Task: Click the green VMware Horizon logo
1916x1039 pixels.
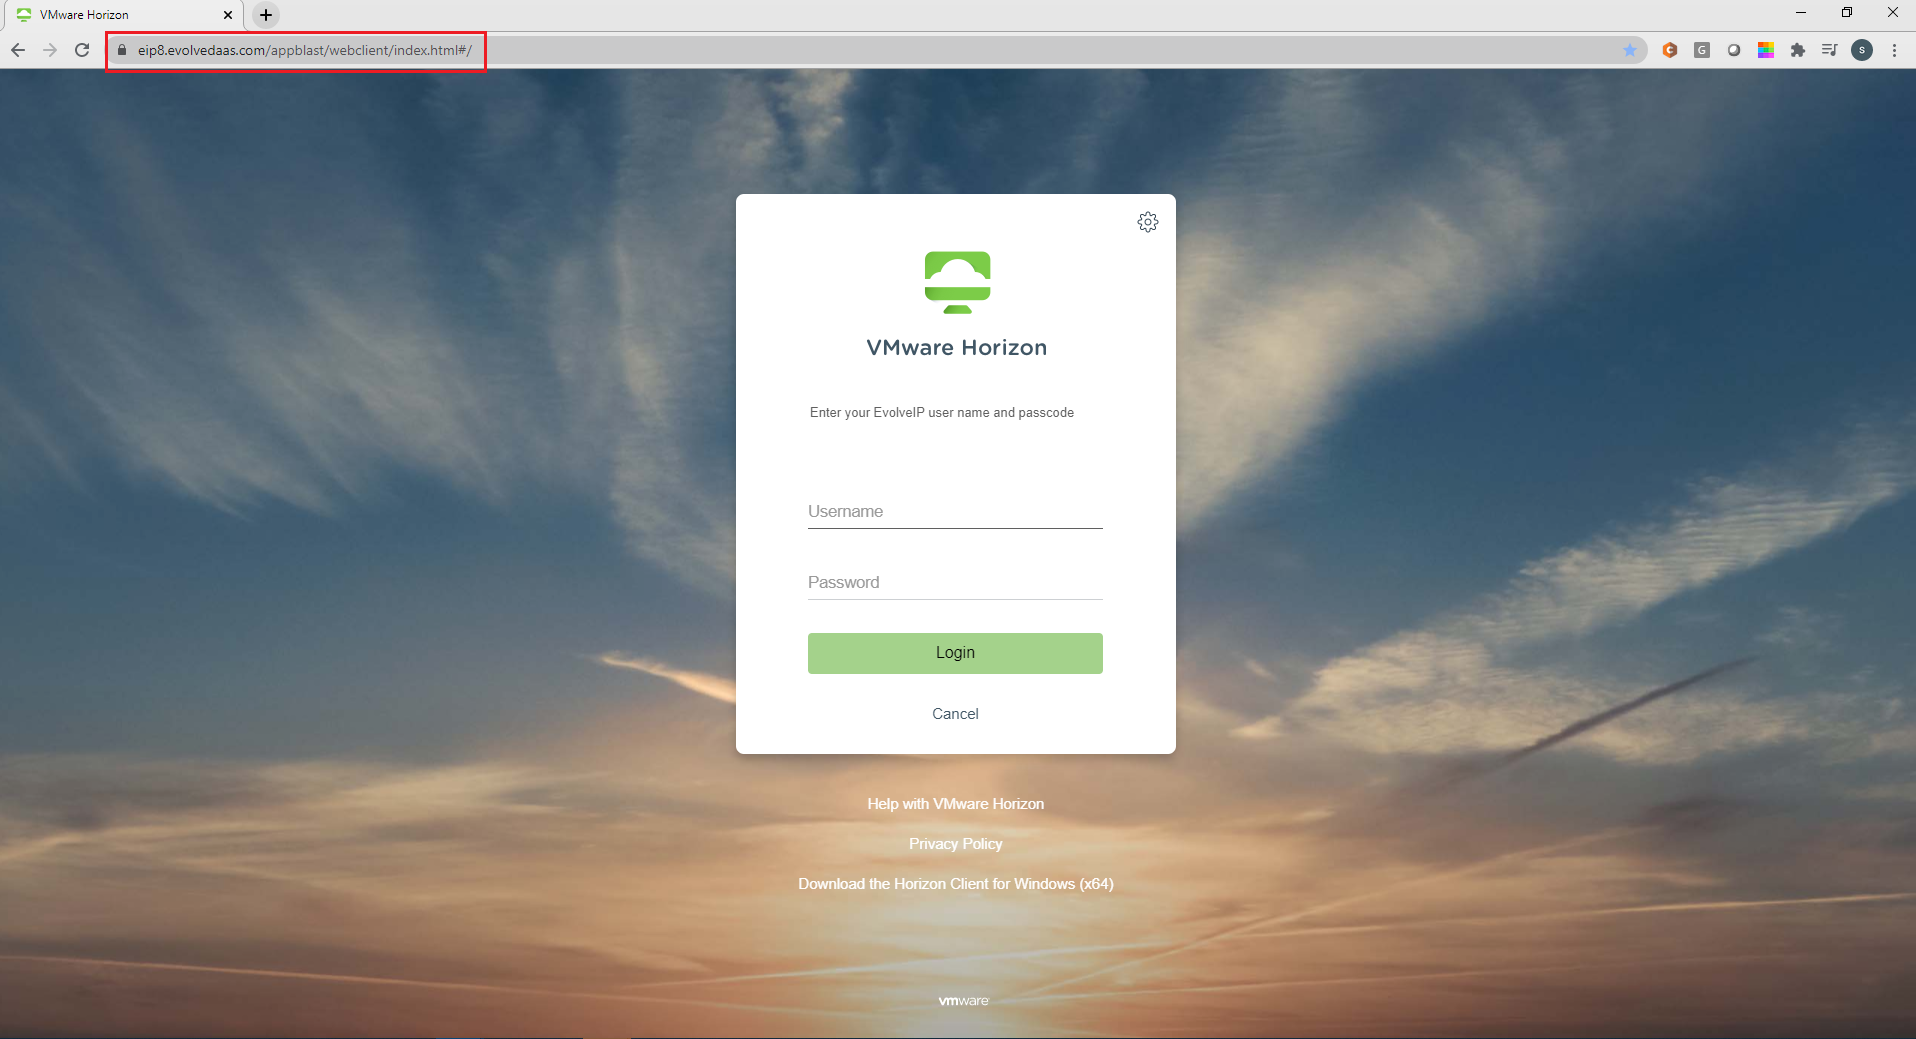Action: click(x=957, y=282)
